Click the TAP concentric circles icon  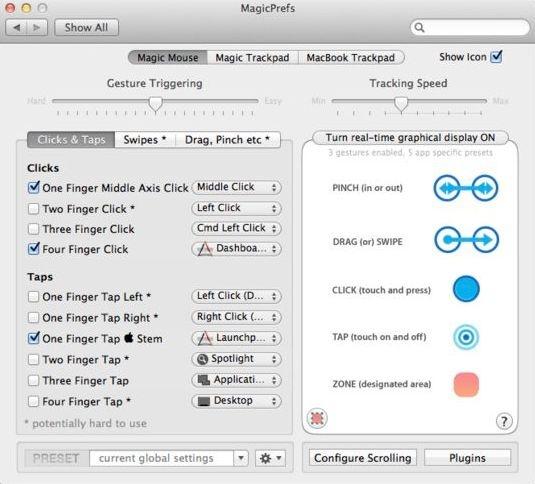pyautogui.click(x=466, y=337)
